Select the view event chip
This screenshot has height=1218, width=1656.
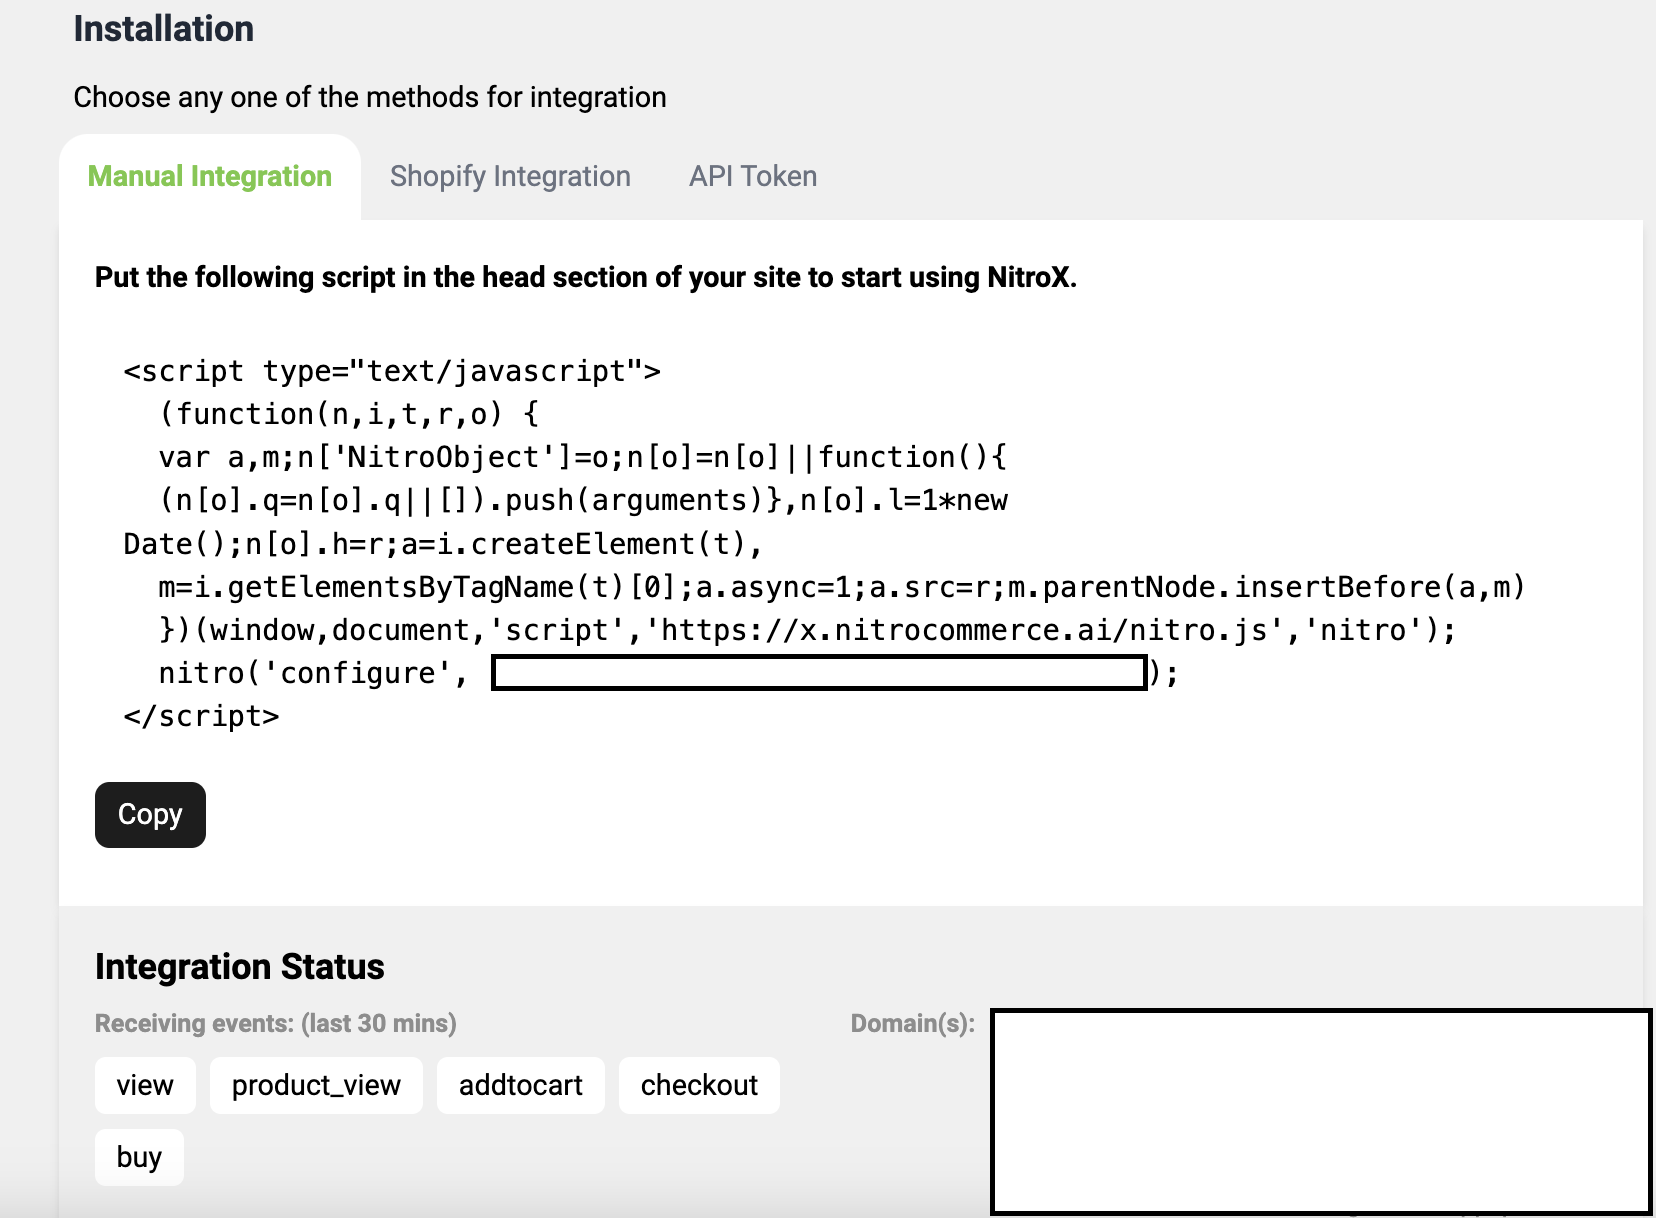[x=145, y=1085]
